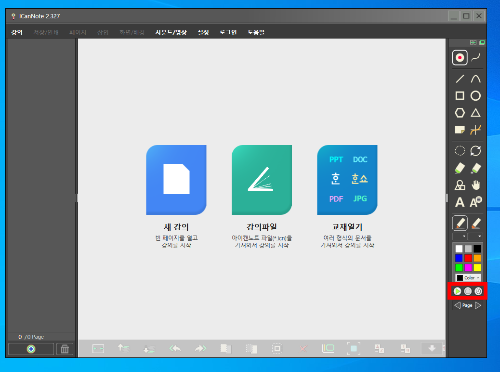Pick the orange color swatch
Viewport: 500px width, 372px height.
click(477, 258)
